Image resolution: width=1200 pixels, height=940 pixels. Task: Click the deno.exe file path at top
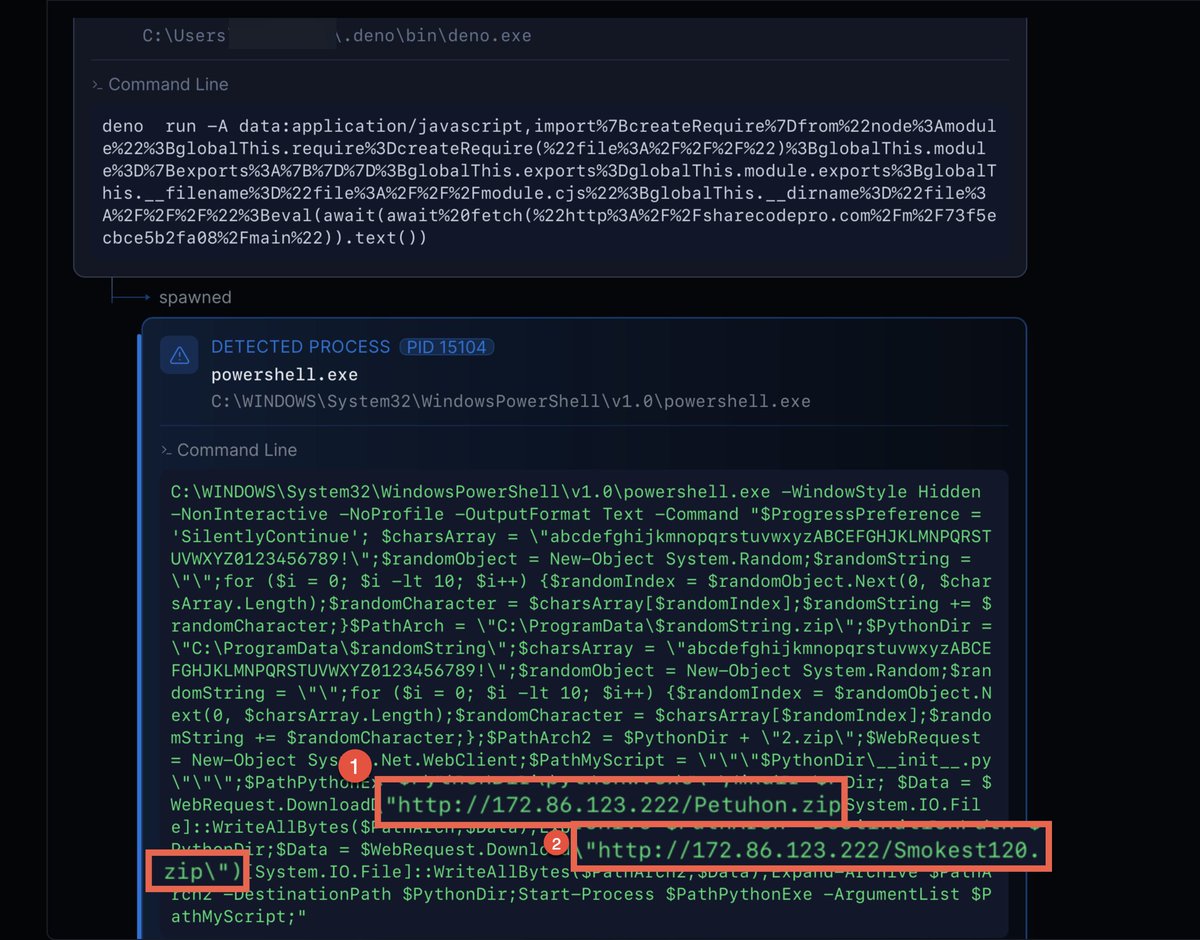click(337, 36)
